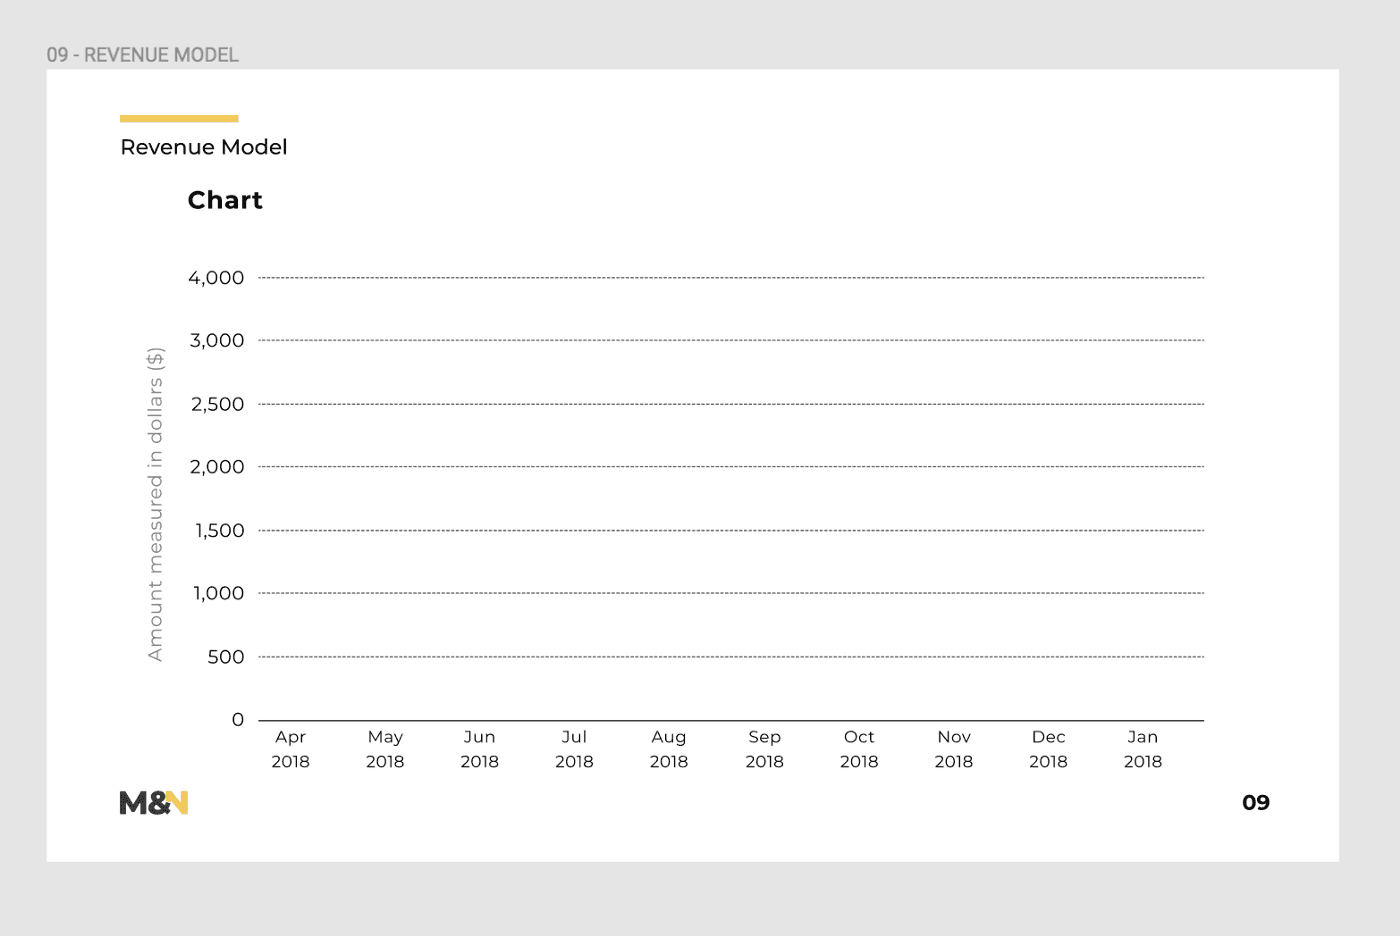Click the 1,000 y-axis label
Viewport: 1400px width, 936px height.
click(x=219, y=593)
